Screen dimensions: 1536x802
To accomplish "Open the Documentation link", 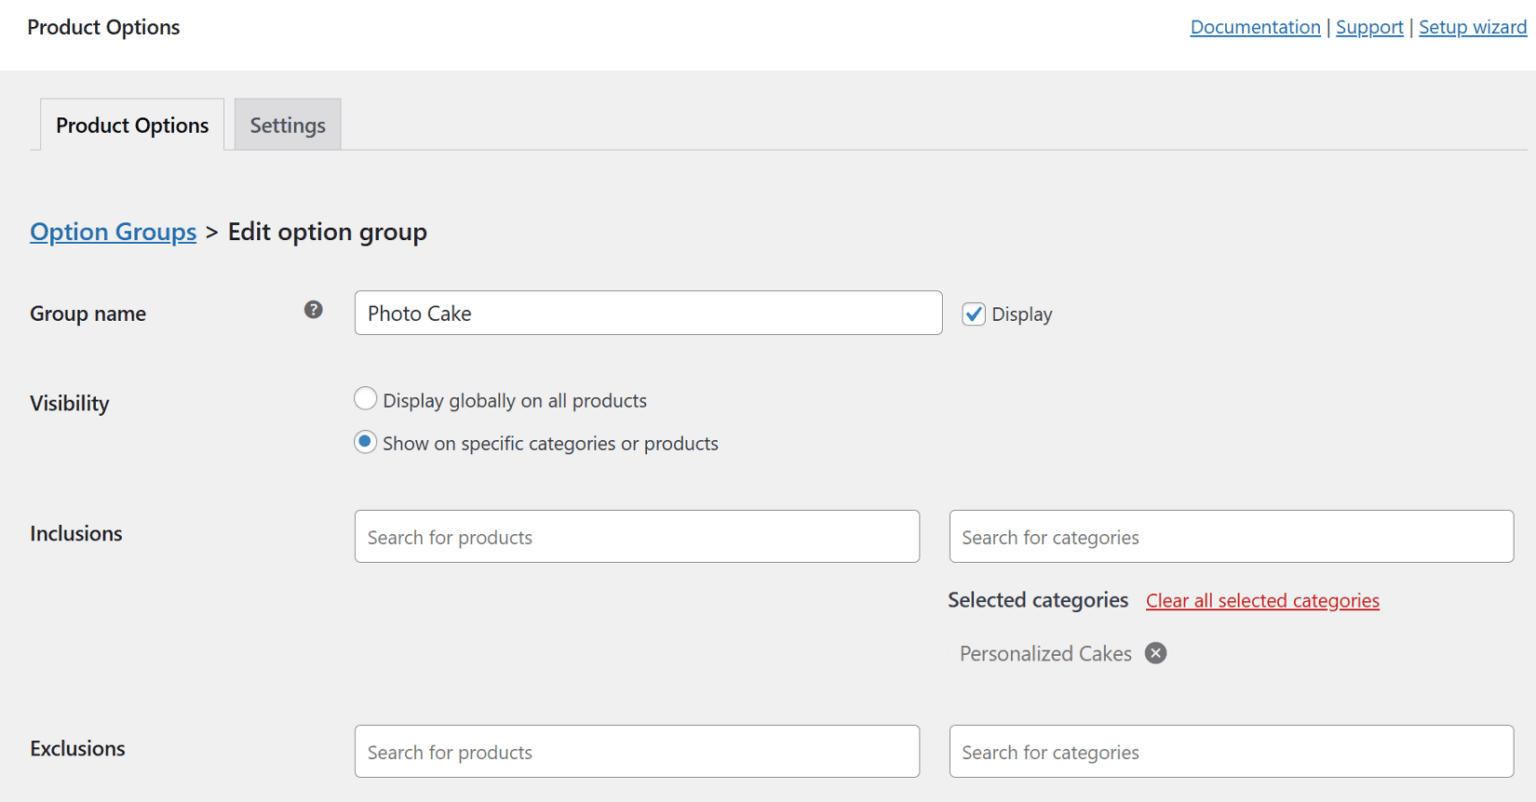I will click(x=1255, y=27).
